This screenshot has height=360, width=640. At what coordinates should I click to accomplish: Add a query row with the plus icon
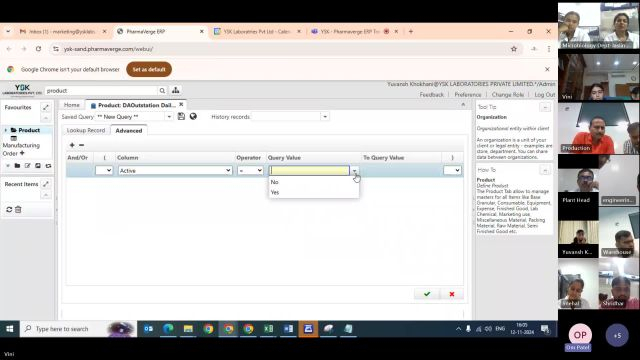[x=72, y=145]
